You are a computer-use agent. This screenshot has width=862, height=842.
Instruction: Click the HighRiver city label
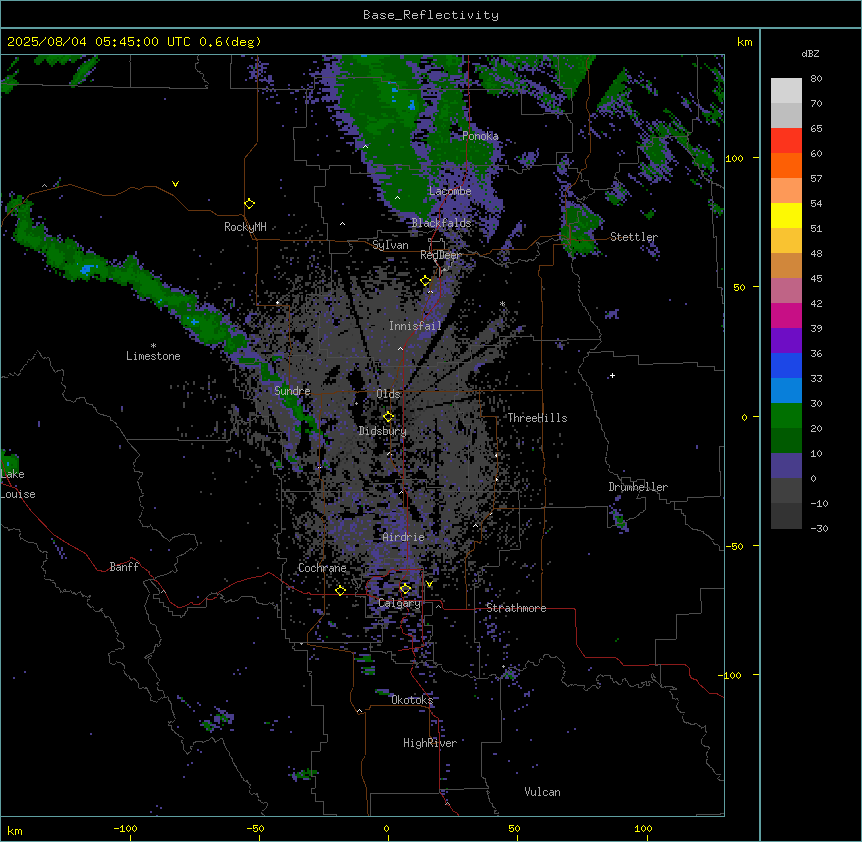click(430, 743)
